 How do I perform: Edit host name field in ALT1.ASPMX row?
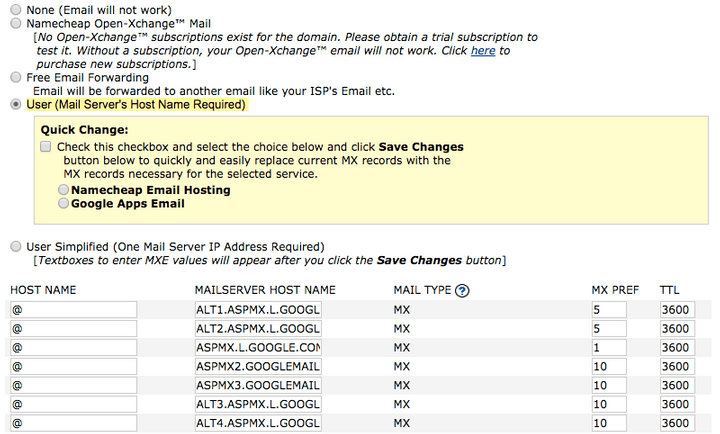point(73,310)
